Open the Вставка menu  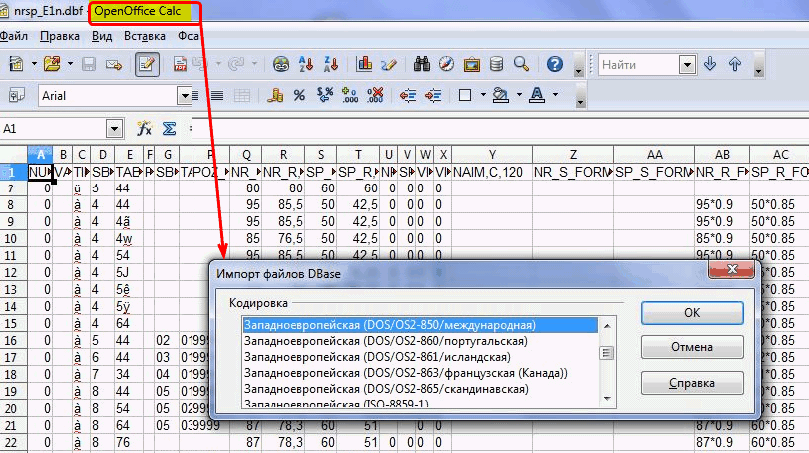145,35
